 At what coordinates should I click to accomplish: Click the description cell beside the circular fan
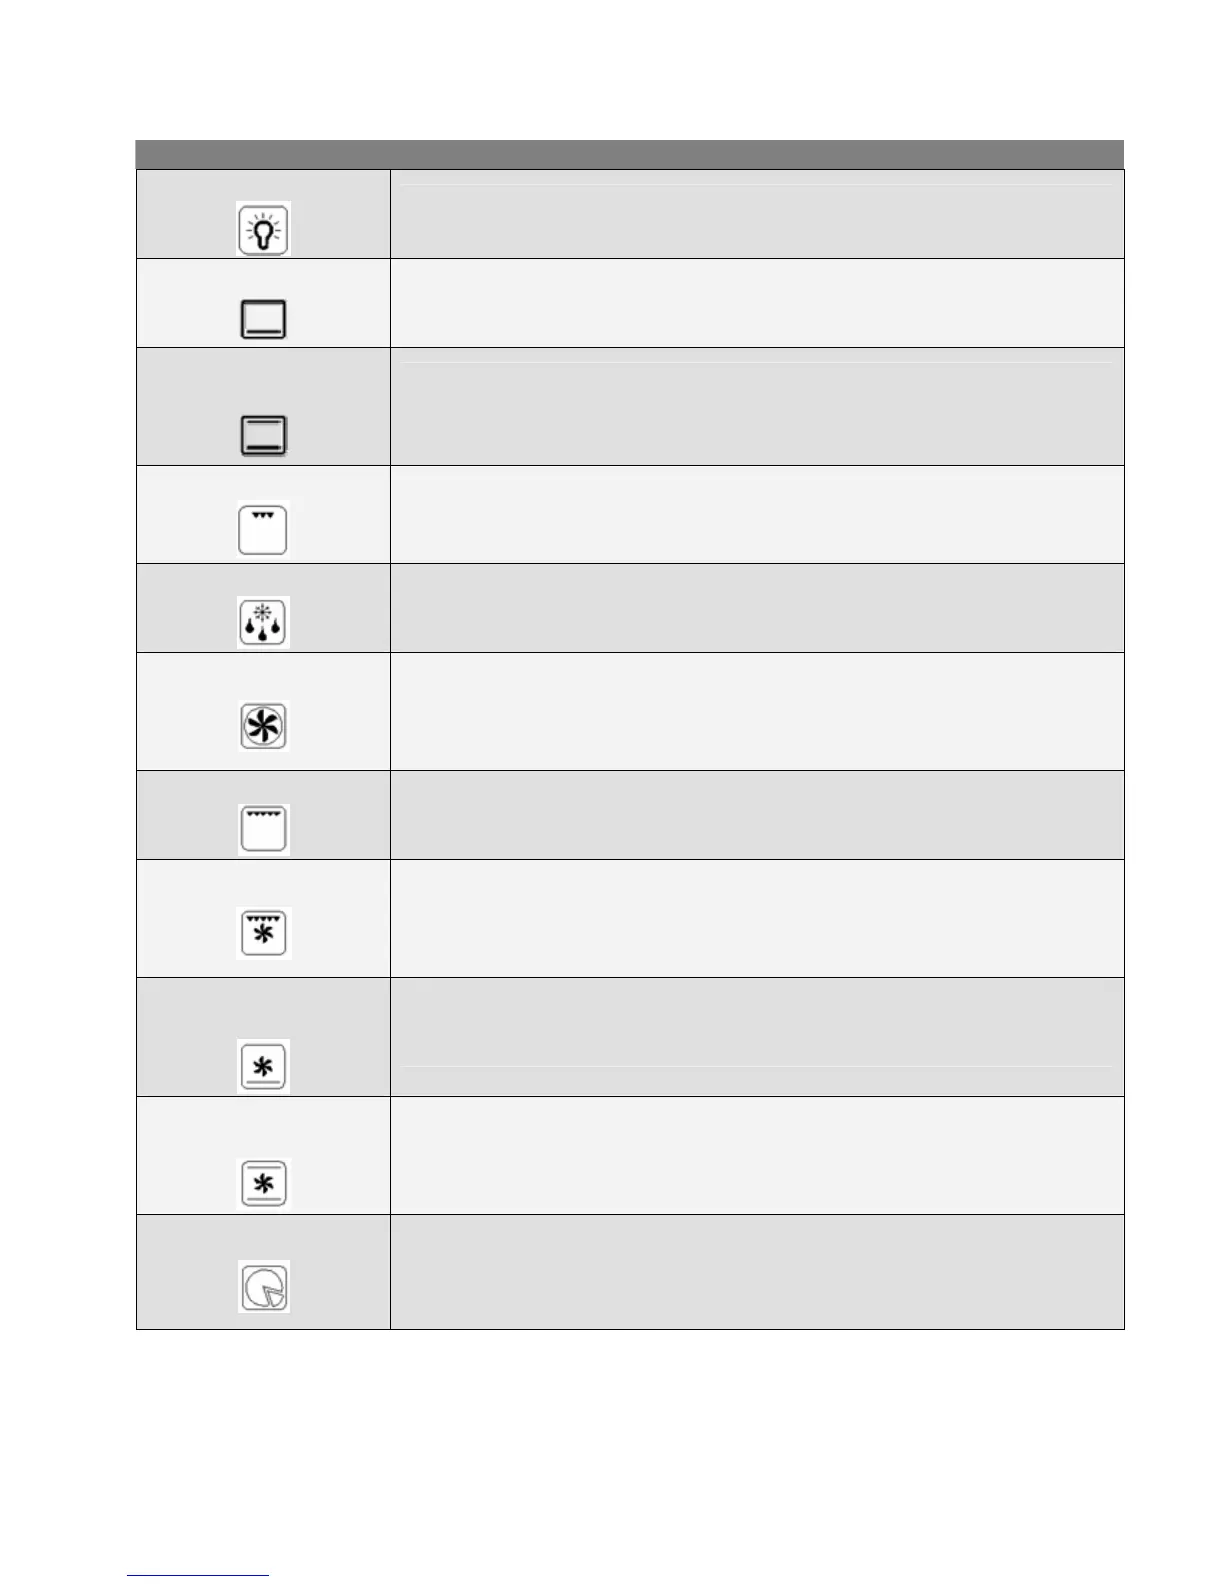756,711
